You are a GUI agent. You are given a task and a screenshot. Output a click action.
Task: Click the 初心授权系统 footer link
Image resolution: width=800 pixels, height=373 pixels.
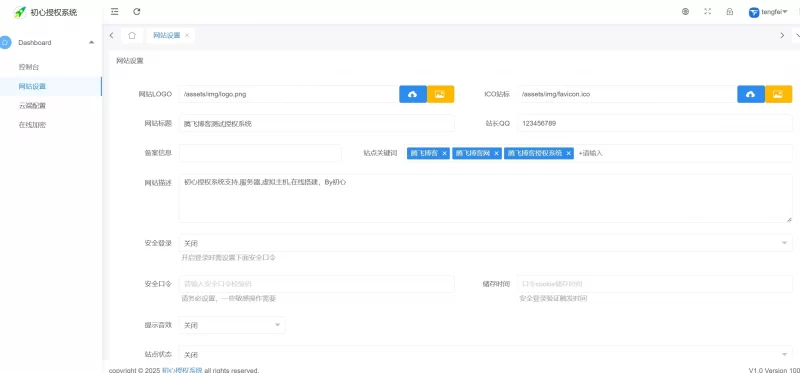pos(182,370)
